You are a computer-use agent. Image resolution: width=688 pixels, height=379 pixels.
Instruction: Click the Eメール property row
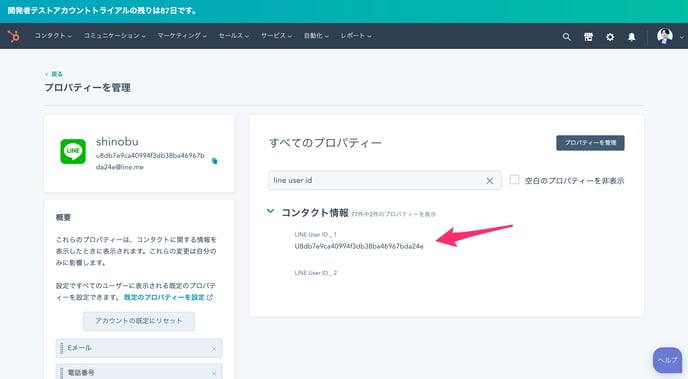pyautogui.click(x=139, y=348)
